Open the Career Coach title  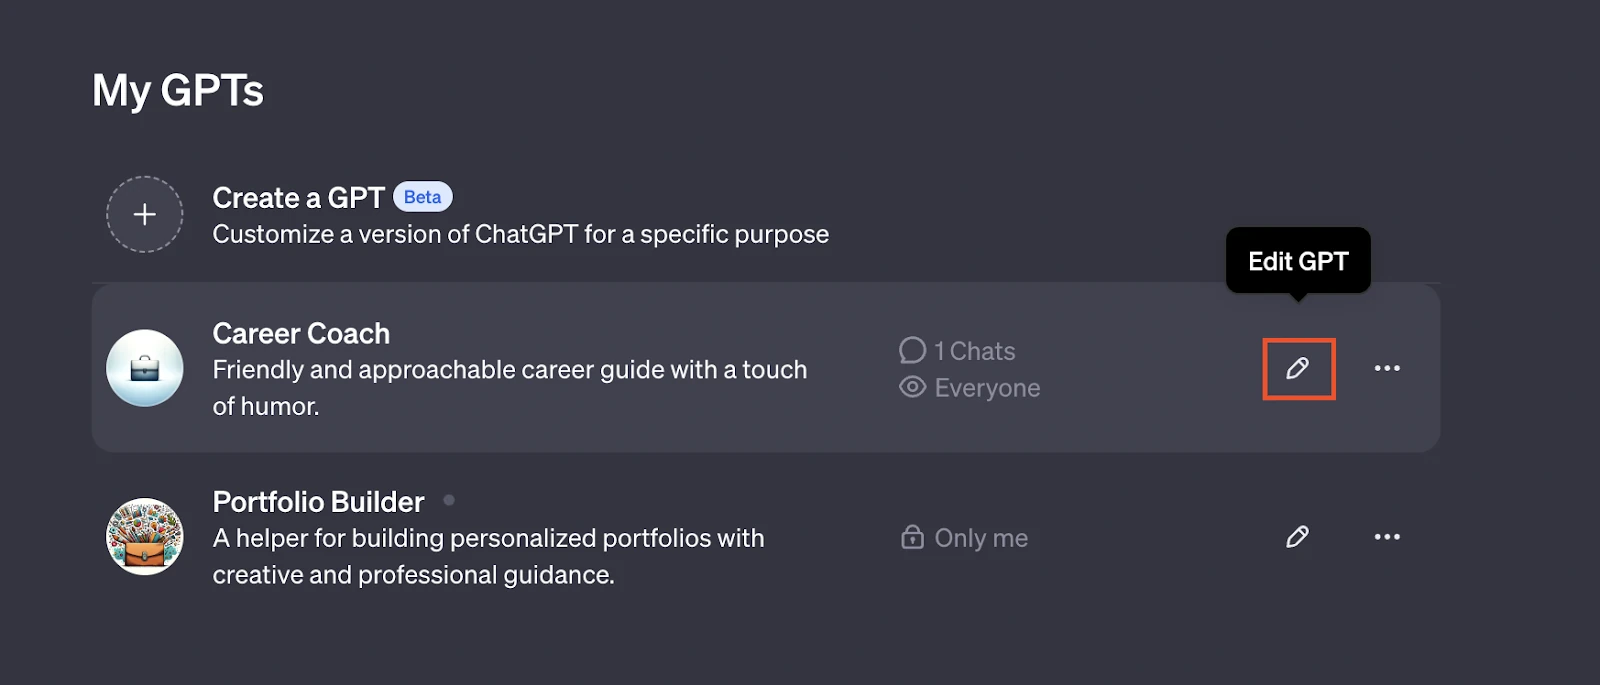pos(301,333)
